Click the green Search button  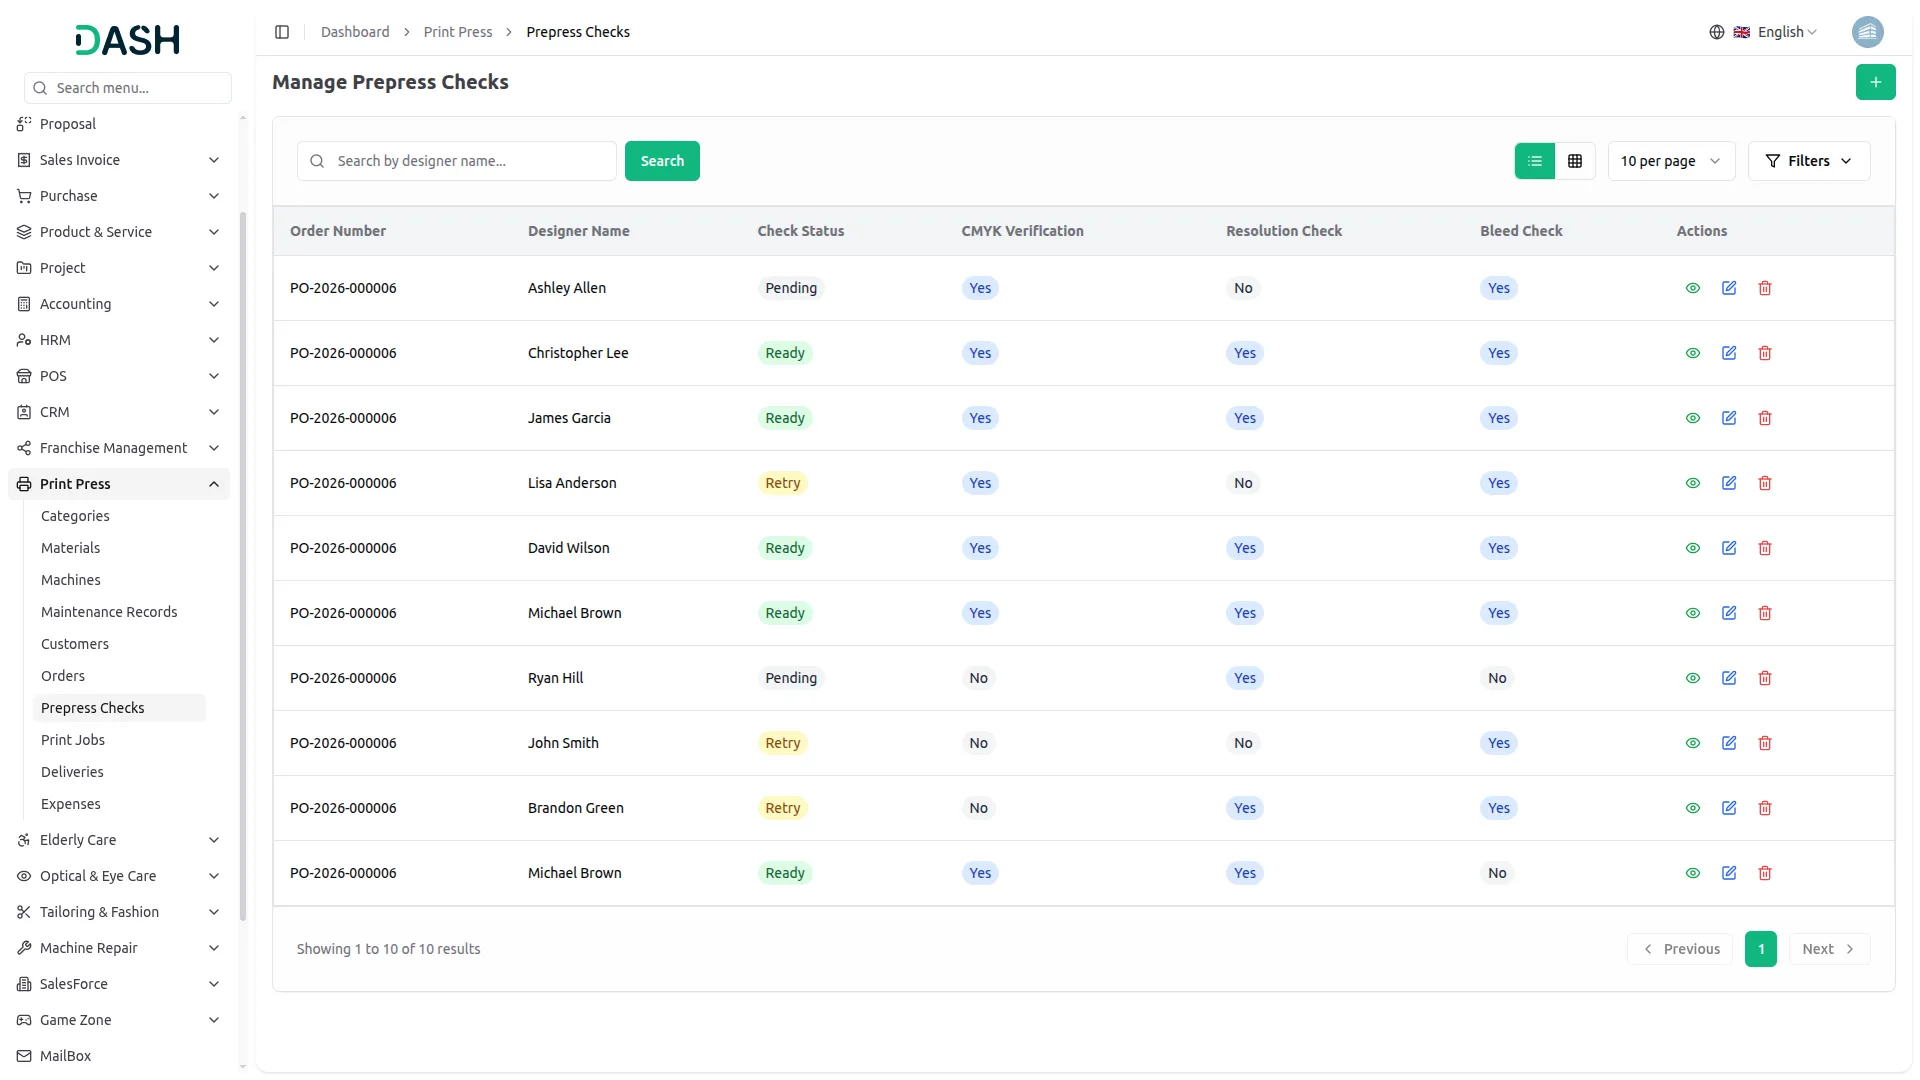[x=661, y=161]
